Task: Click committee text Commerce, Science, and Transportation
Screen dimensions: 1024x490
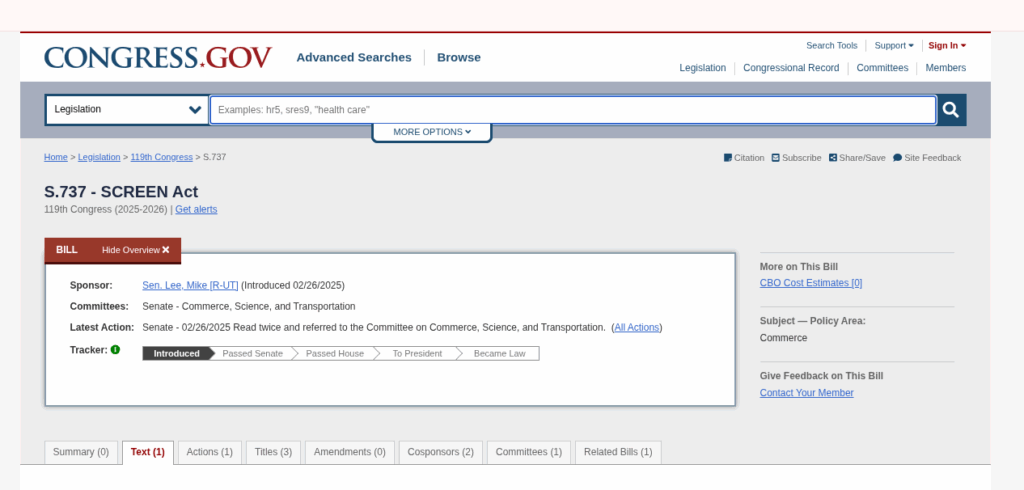Action: pos(268,306)
